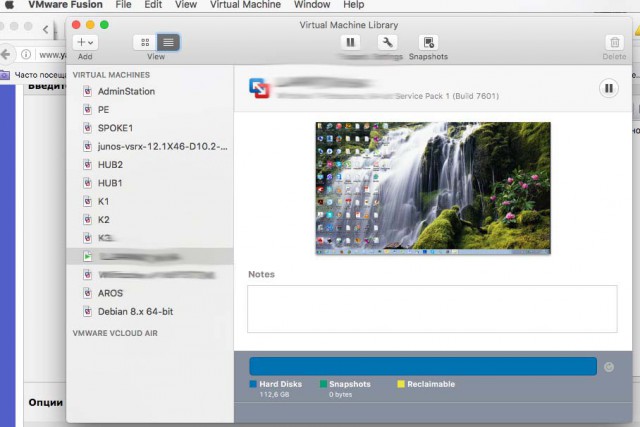Select the PE virtual machine

coord(150,109)
